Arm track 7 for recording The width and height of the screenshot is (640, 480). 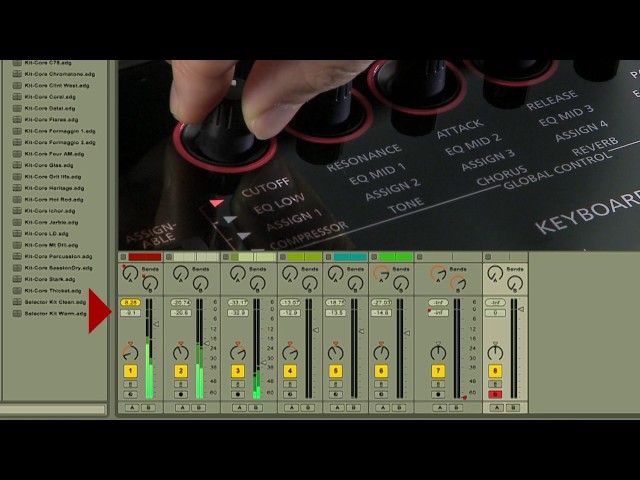(438, 394)
